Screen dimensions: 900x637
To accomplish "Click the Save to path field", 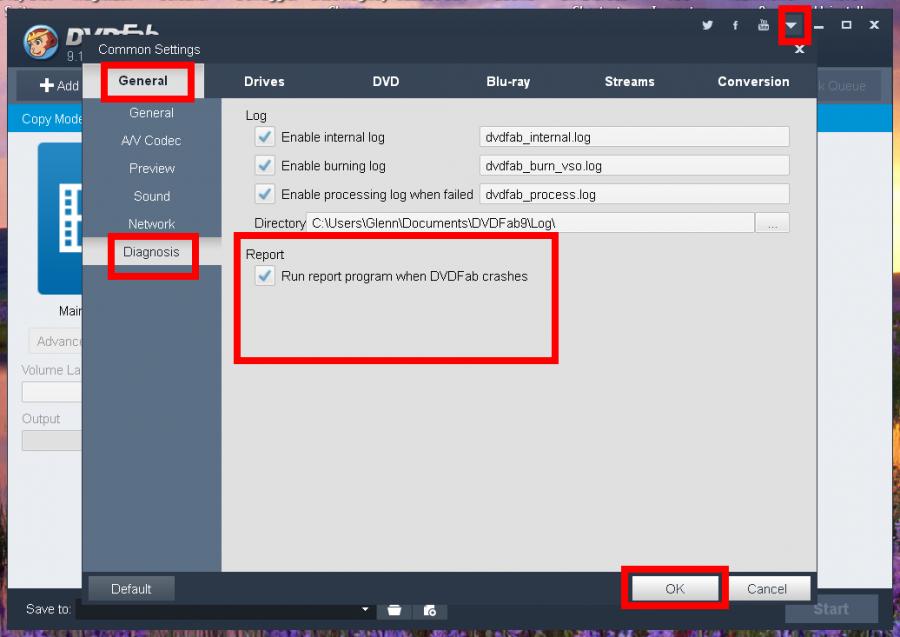I will pos(224,610).
